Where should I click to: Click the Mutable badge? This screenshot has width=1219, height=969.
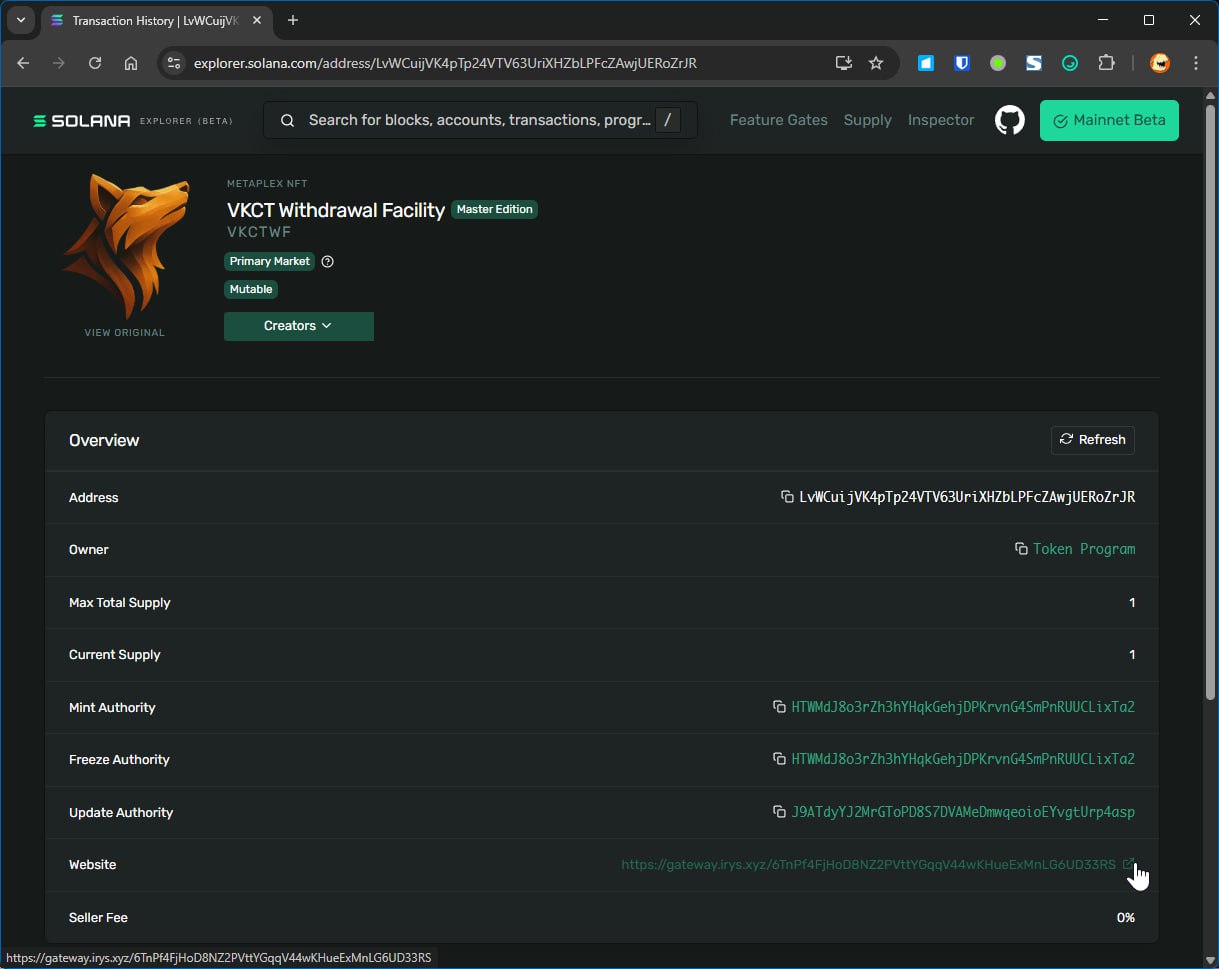click(251, 289)
